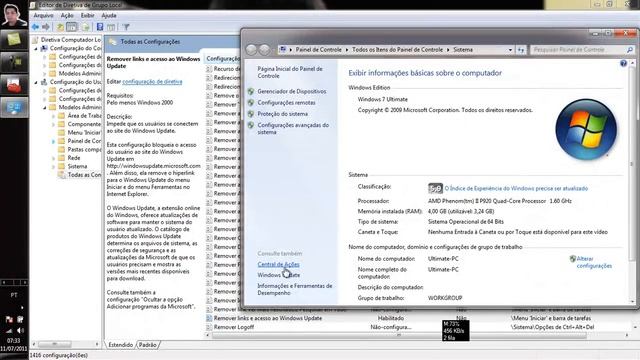Open the Ajuda menu

[109, 16]
